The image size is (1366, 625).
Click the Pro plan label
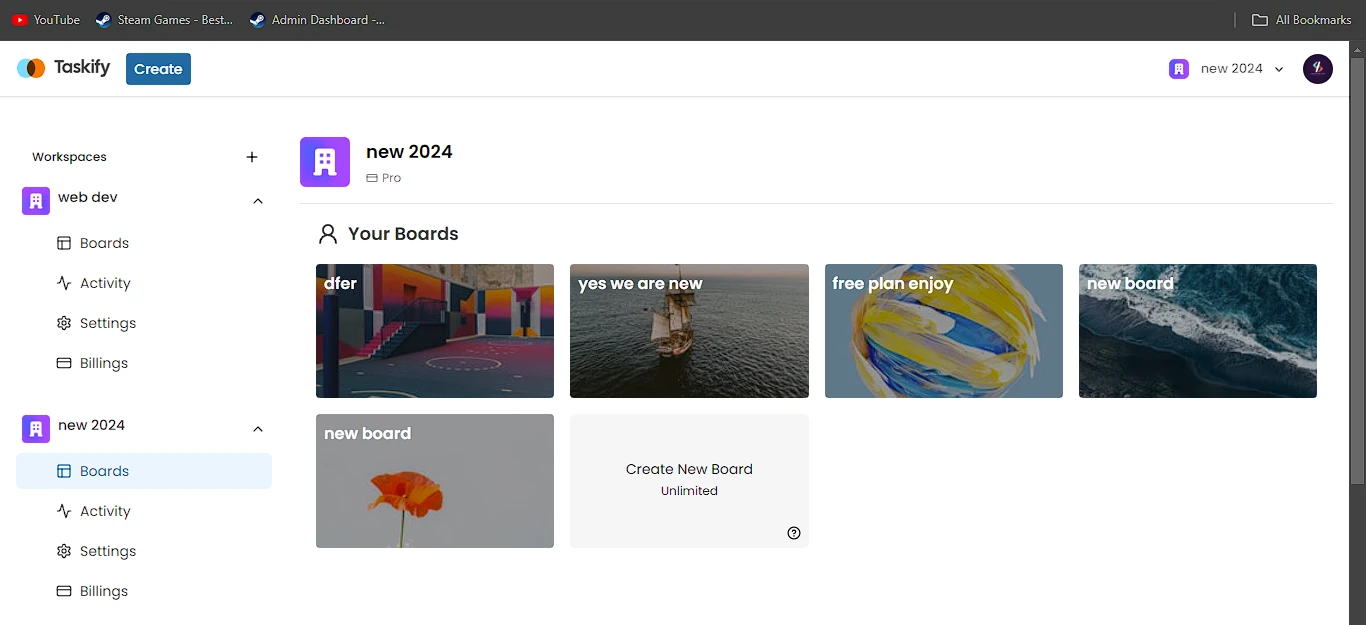coord(384,178)
